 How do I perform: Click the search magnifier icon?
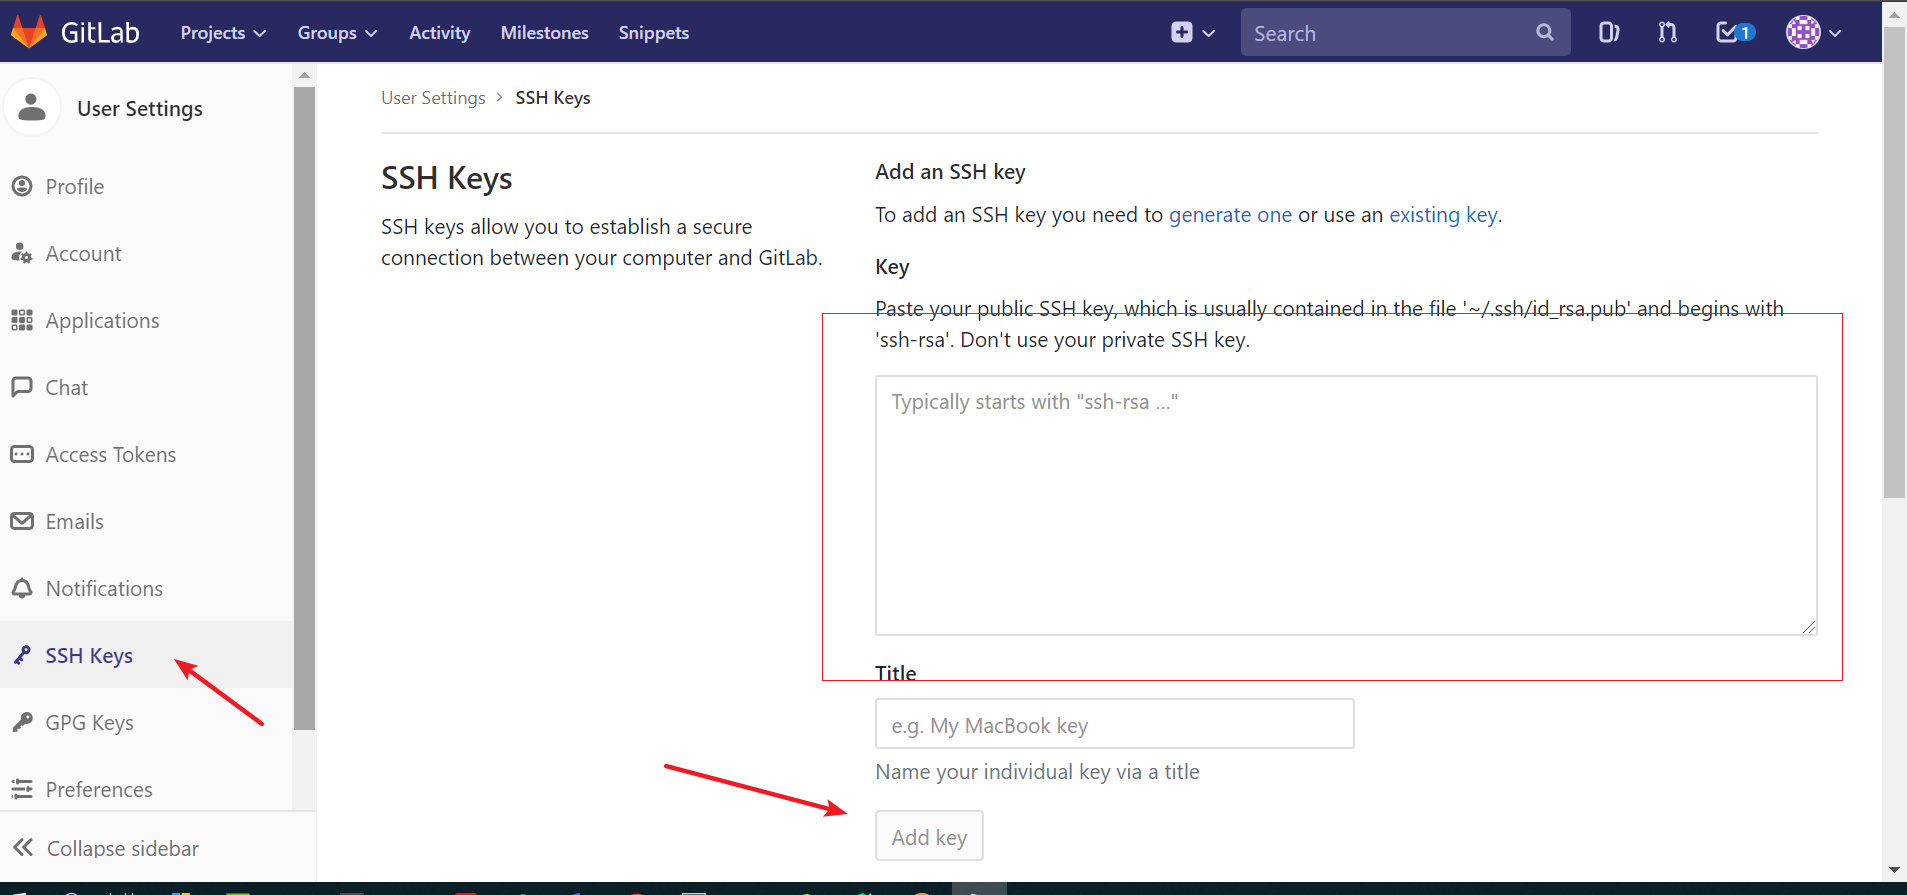point(1544,33)
